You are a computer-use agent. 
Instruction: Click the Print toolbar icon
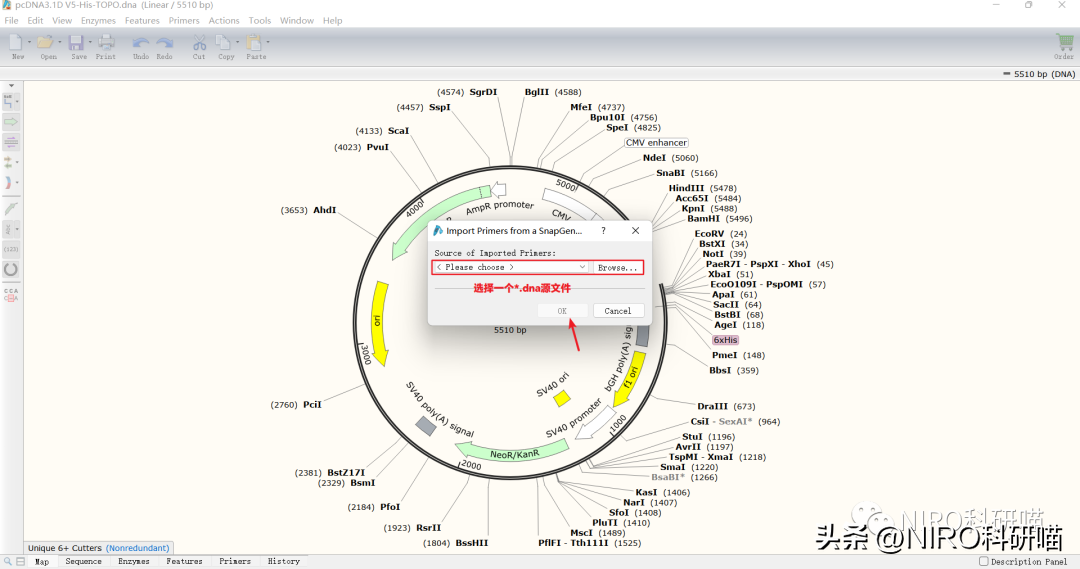point(106,43)
